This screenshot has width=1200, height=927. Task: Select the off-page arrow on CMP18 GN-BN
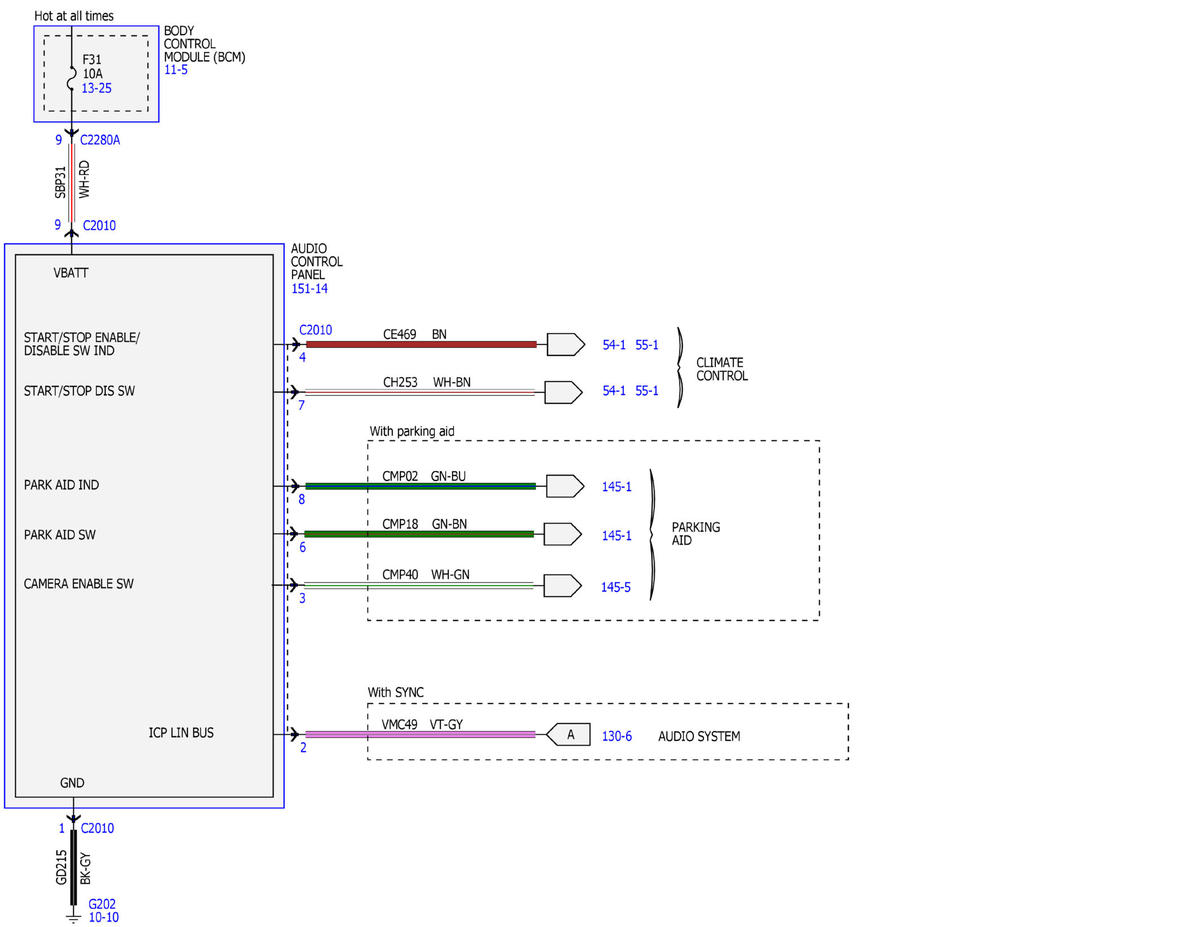pos(563,534)
